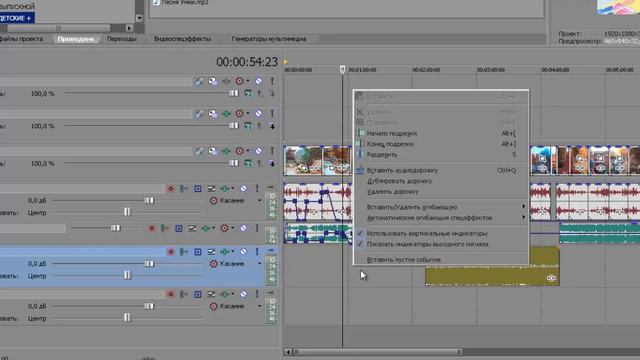This screenshot has width=640, height=360.
Task: Click the playhead marker on the time ruler
Action: (342, 70)
